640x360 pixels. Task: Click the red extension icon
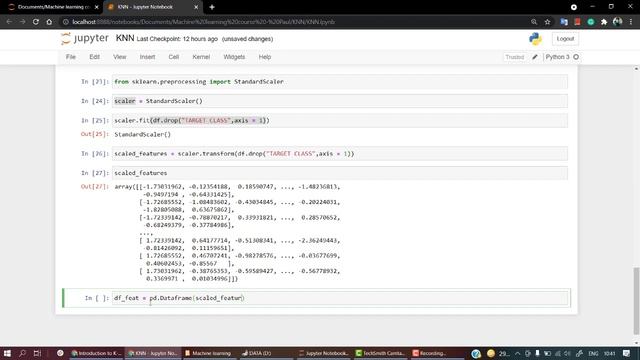pyautogui.click(x=577, y=22)
